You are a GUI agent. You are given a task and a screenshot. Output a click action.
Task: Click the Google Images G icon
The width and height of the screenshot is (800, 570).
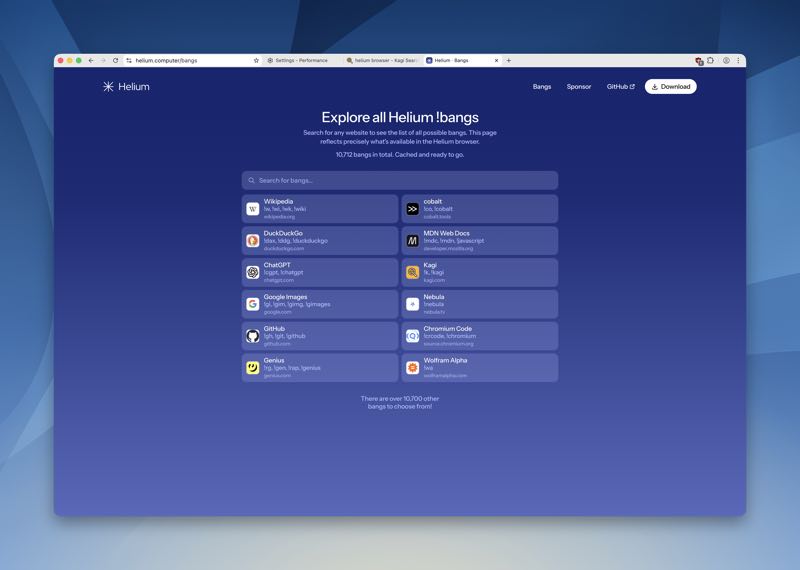click(253, 304)
